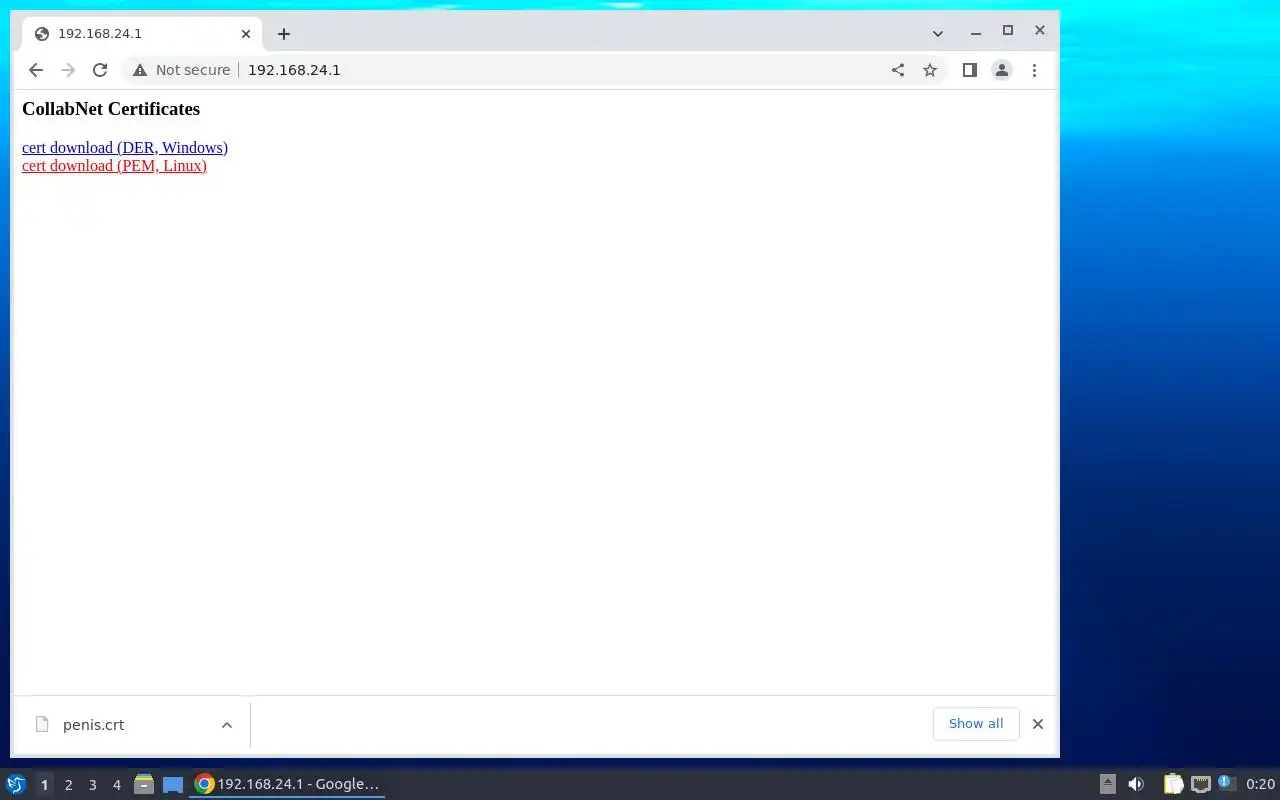Image resolution: width=1280 pixels, height=800 pixels.
Task: Go back using the browser back arrow
Action: pyautogui.click(x=36, y=70)
